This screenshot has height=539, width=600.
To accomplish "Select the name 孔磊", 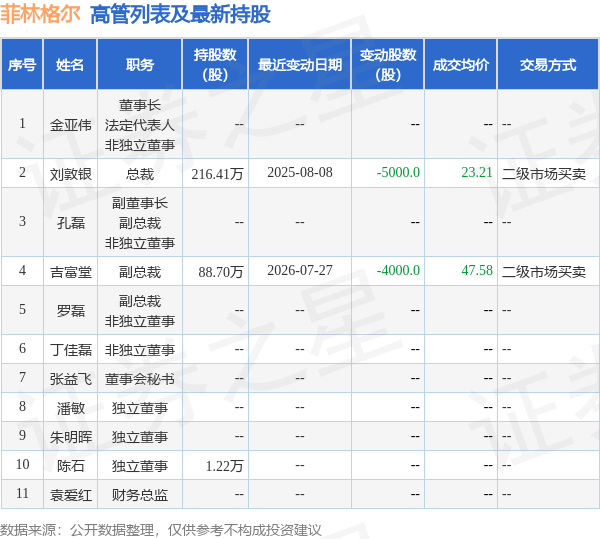I will pos(70,222).
